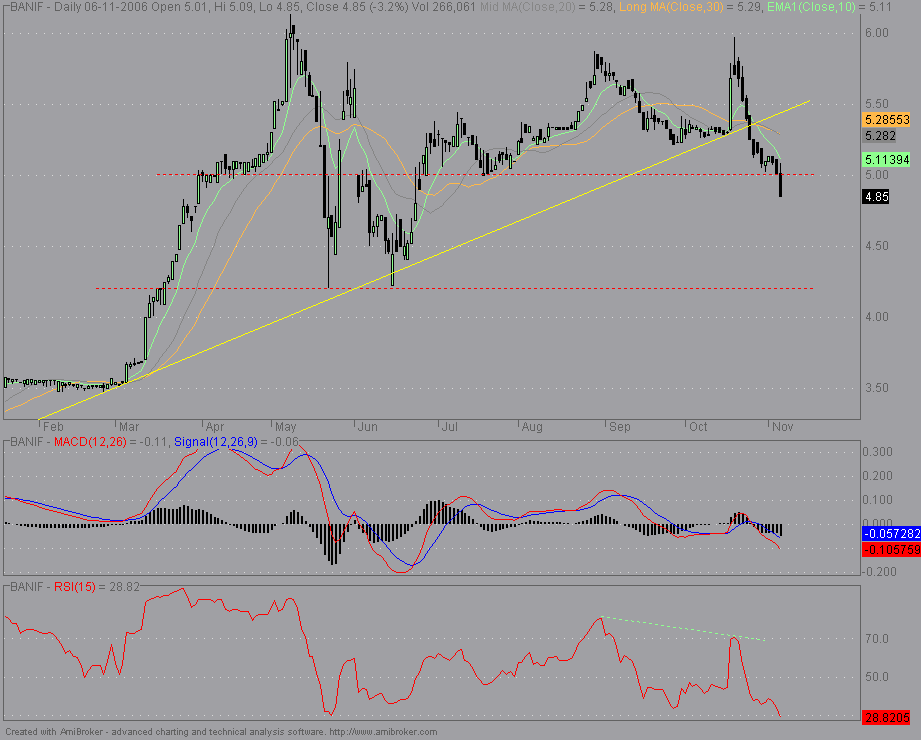Screen dimensions: 921x740
Task: Click the 0.200 MACD axis label
Action: [877, 476]
